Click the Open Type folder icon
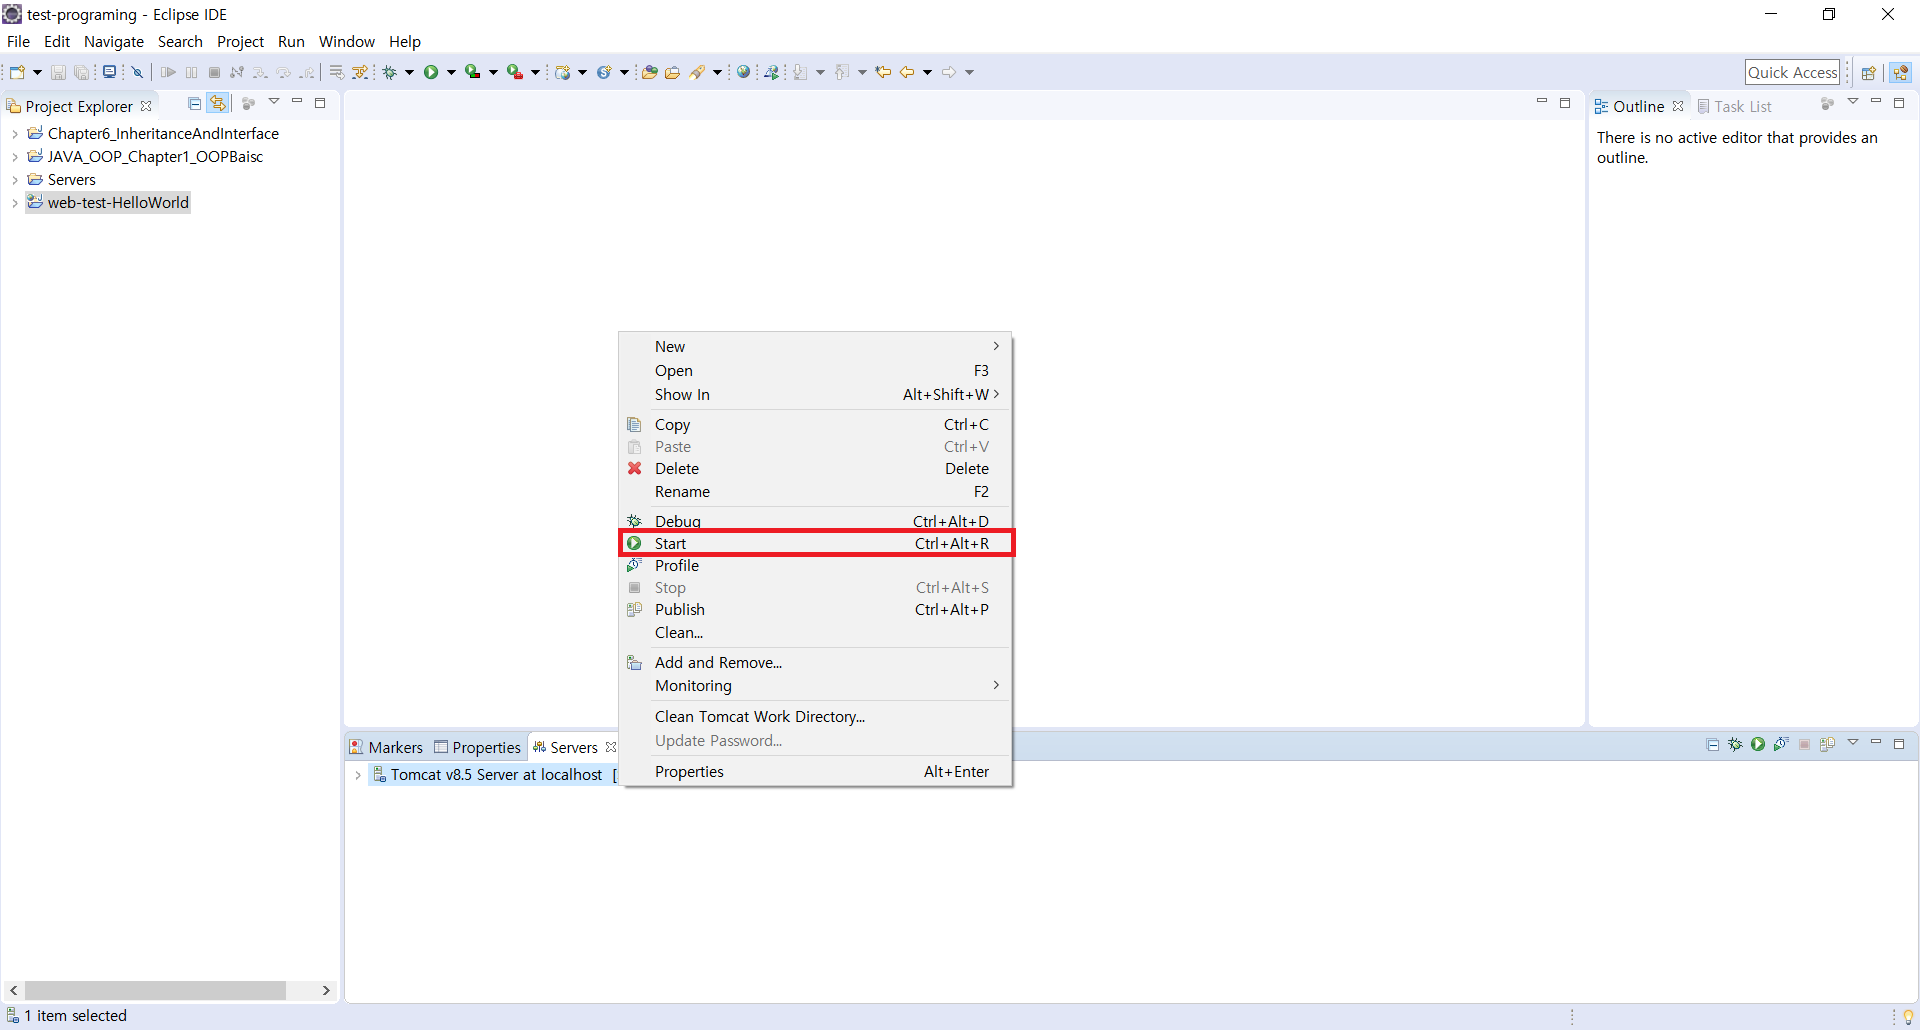Image resolution: width=1920 pixels, height=1030 pixels. pyautogui.click(x=649, y=72)
